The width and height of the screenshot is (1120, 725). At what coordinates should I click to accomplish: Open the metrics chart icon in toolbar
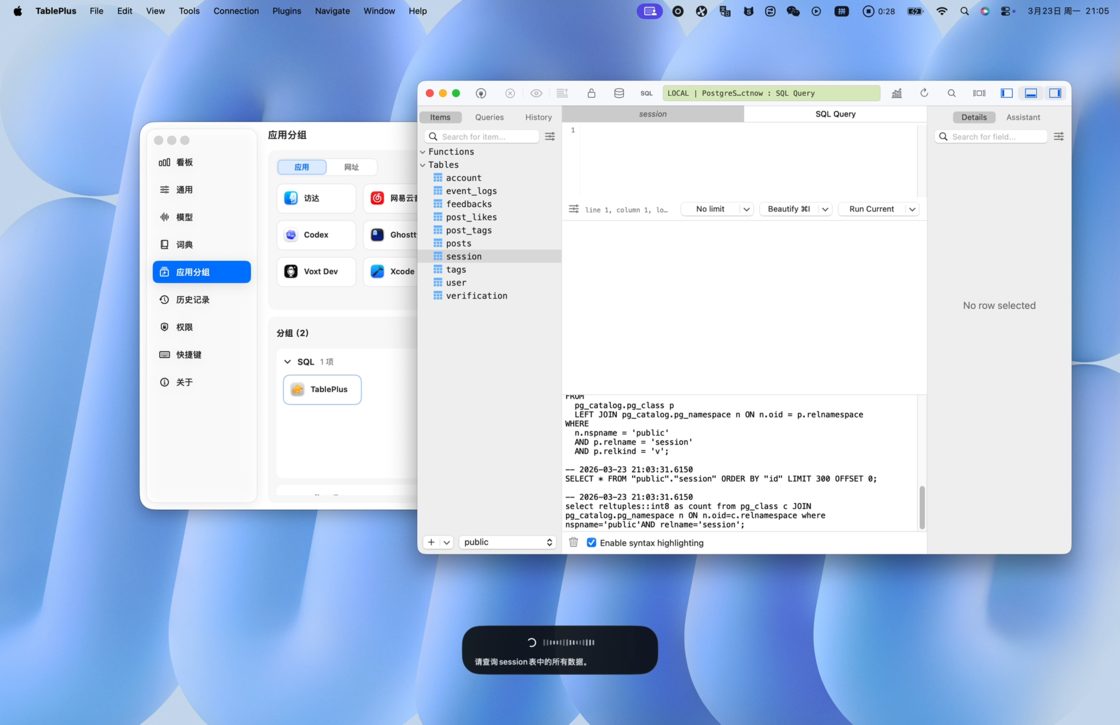click(x=897, y=94)
